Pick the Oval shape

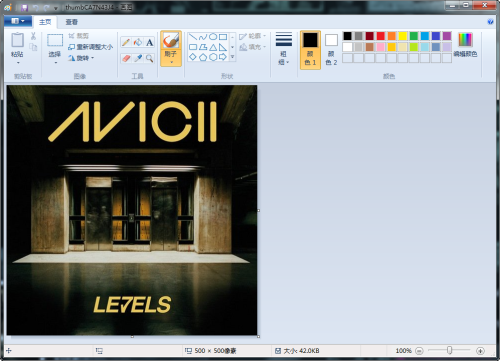[213, 37]
